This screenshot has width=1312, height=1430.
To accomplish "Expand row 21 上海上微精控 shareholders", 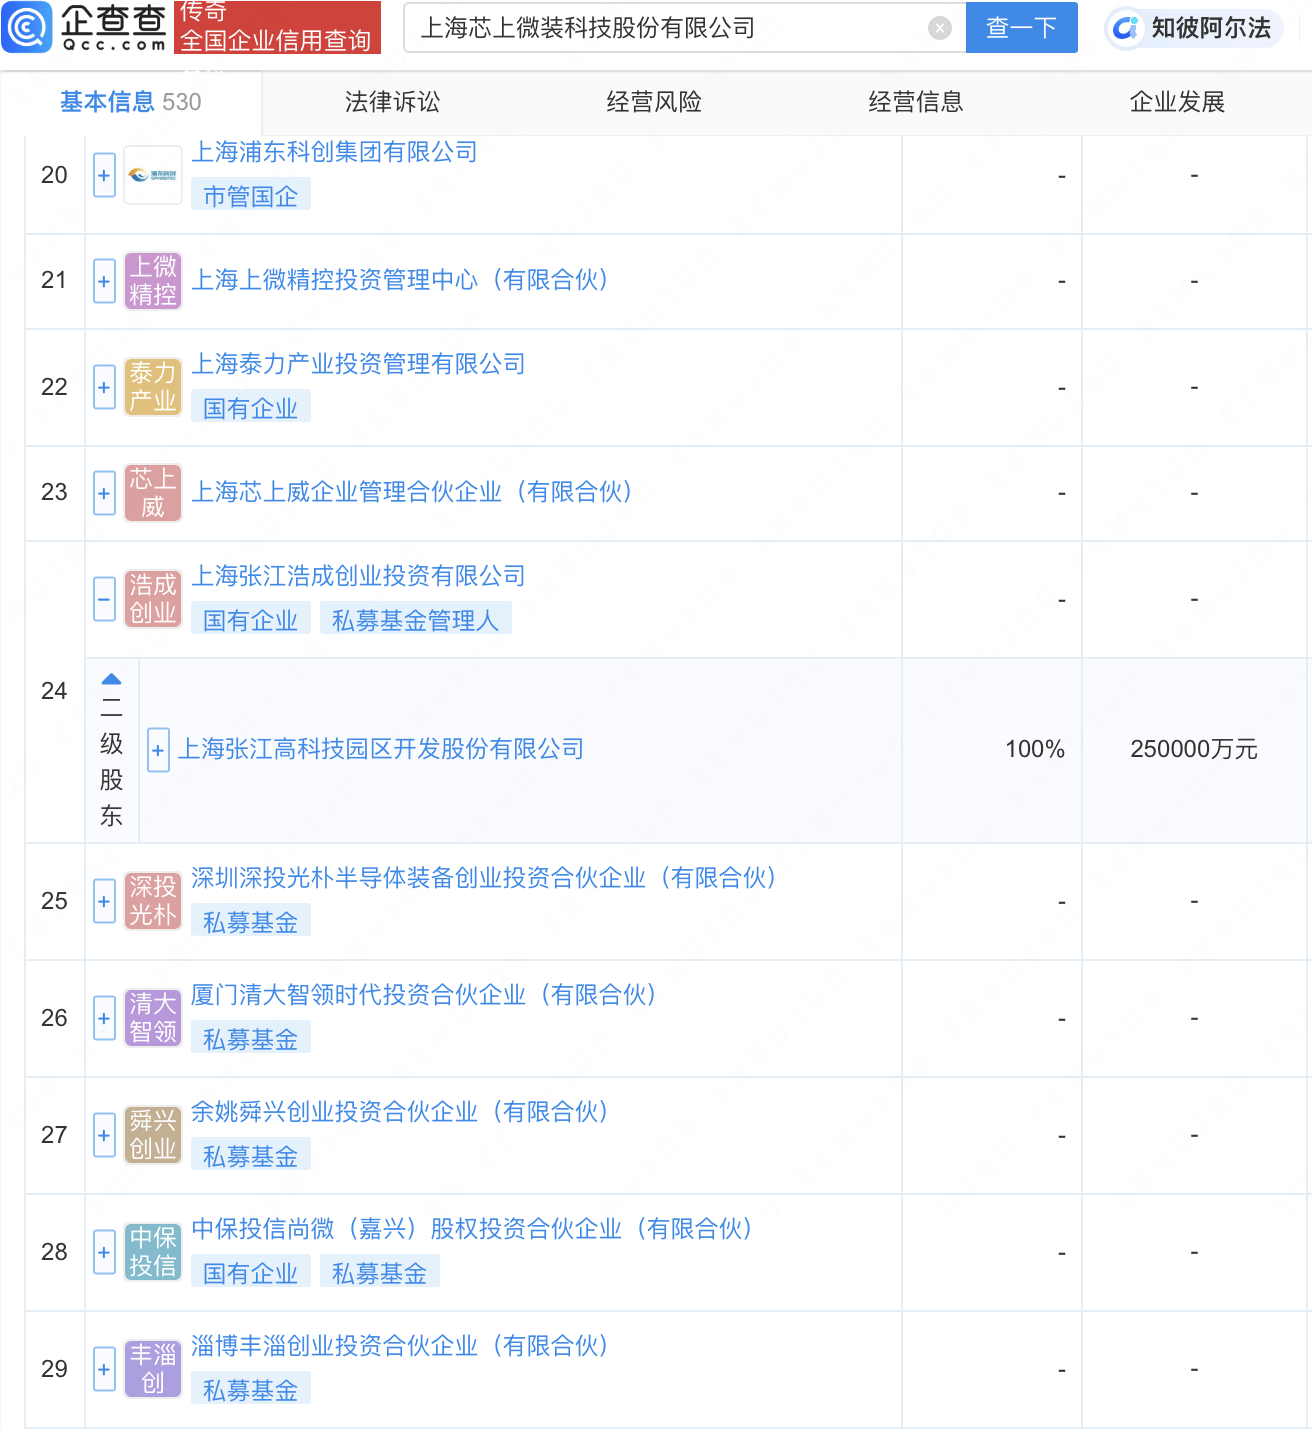I will (x=104, y=281).
